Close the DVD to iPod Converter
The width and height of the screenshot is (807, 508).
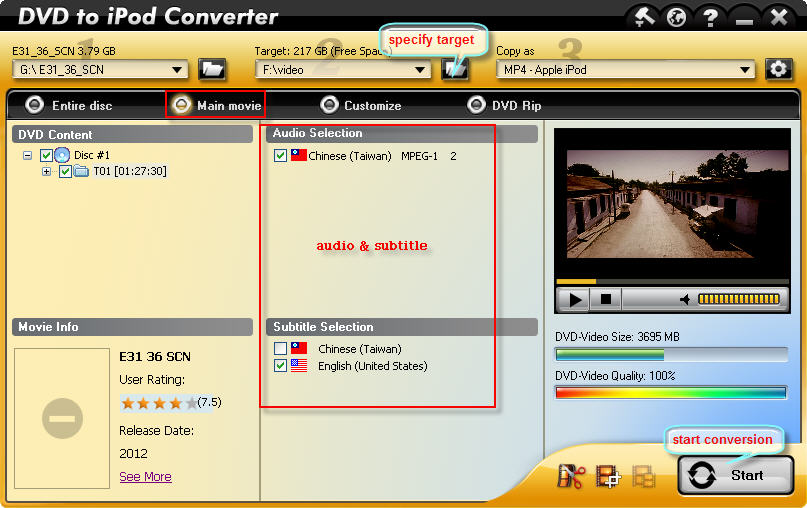pyautogui.click(x=779, y=17)
